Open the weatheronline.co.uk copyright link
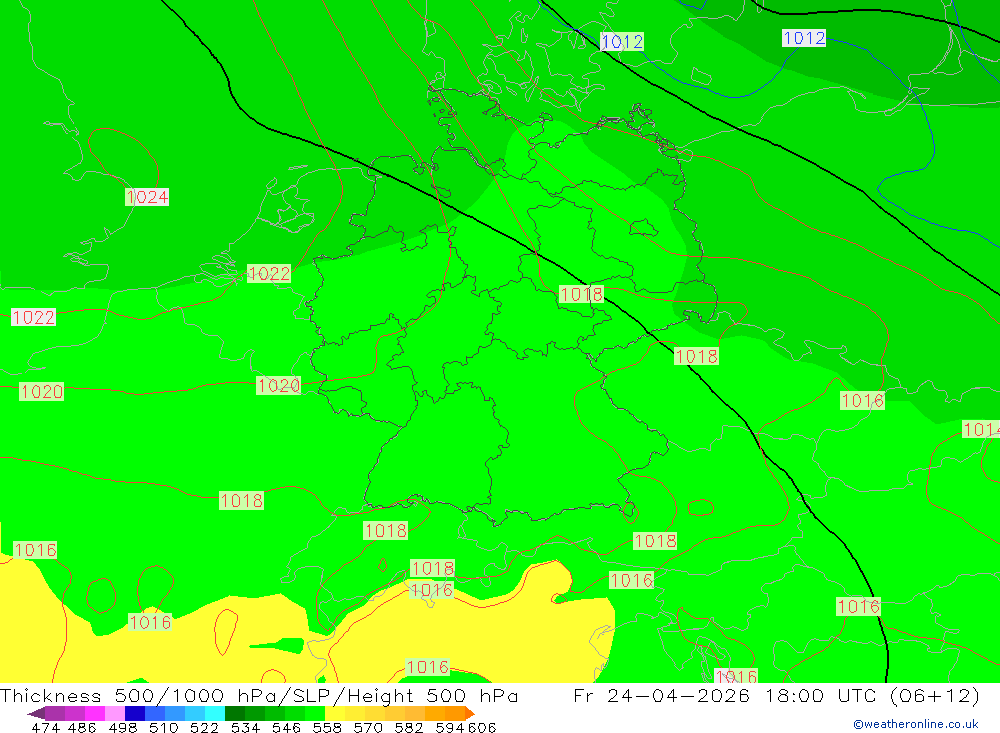 pyautogui.click(x=916, y=724)
